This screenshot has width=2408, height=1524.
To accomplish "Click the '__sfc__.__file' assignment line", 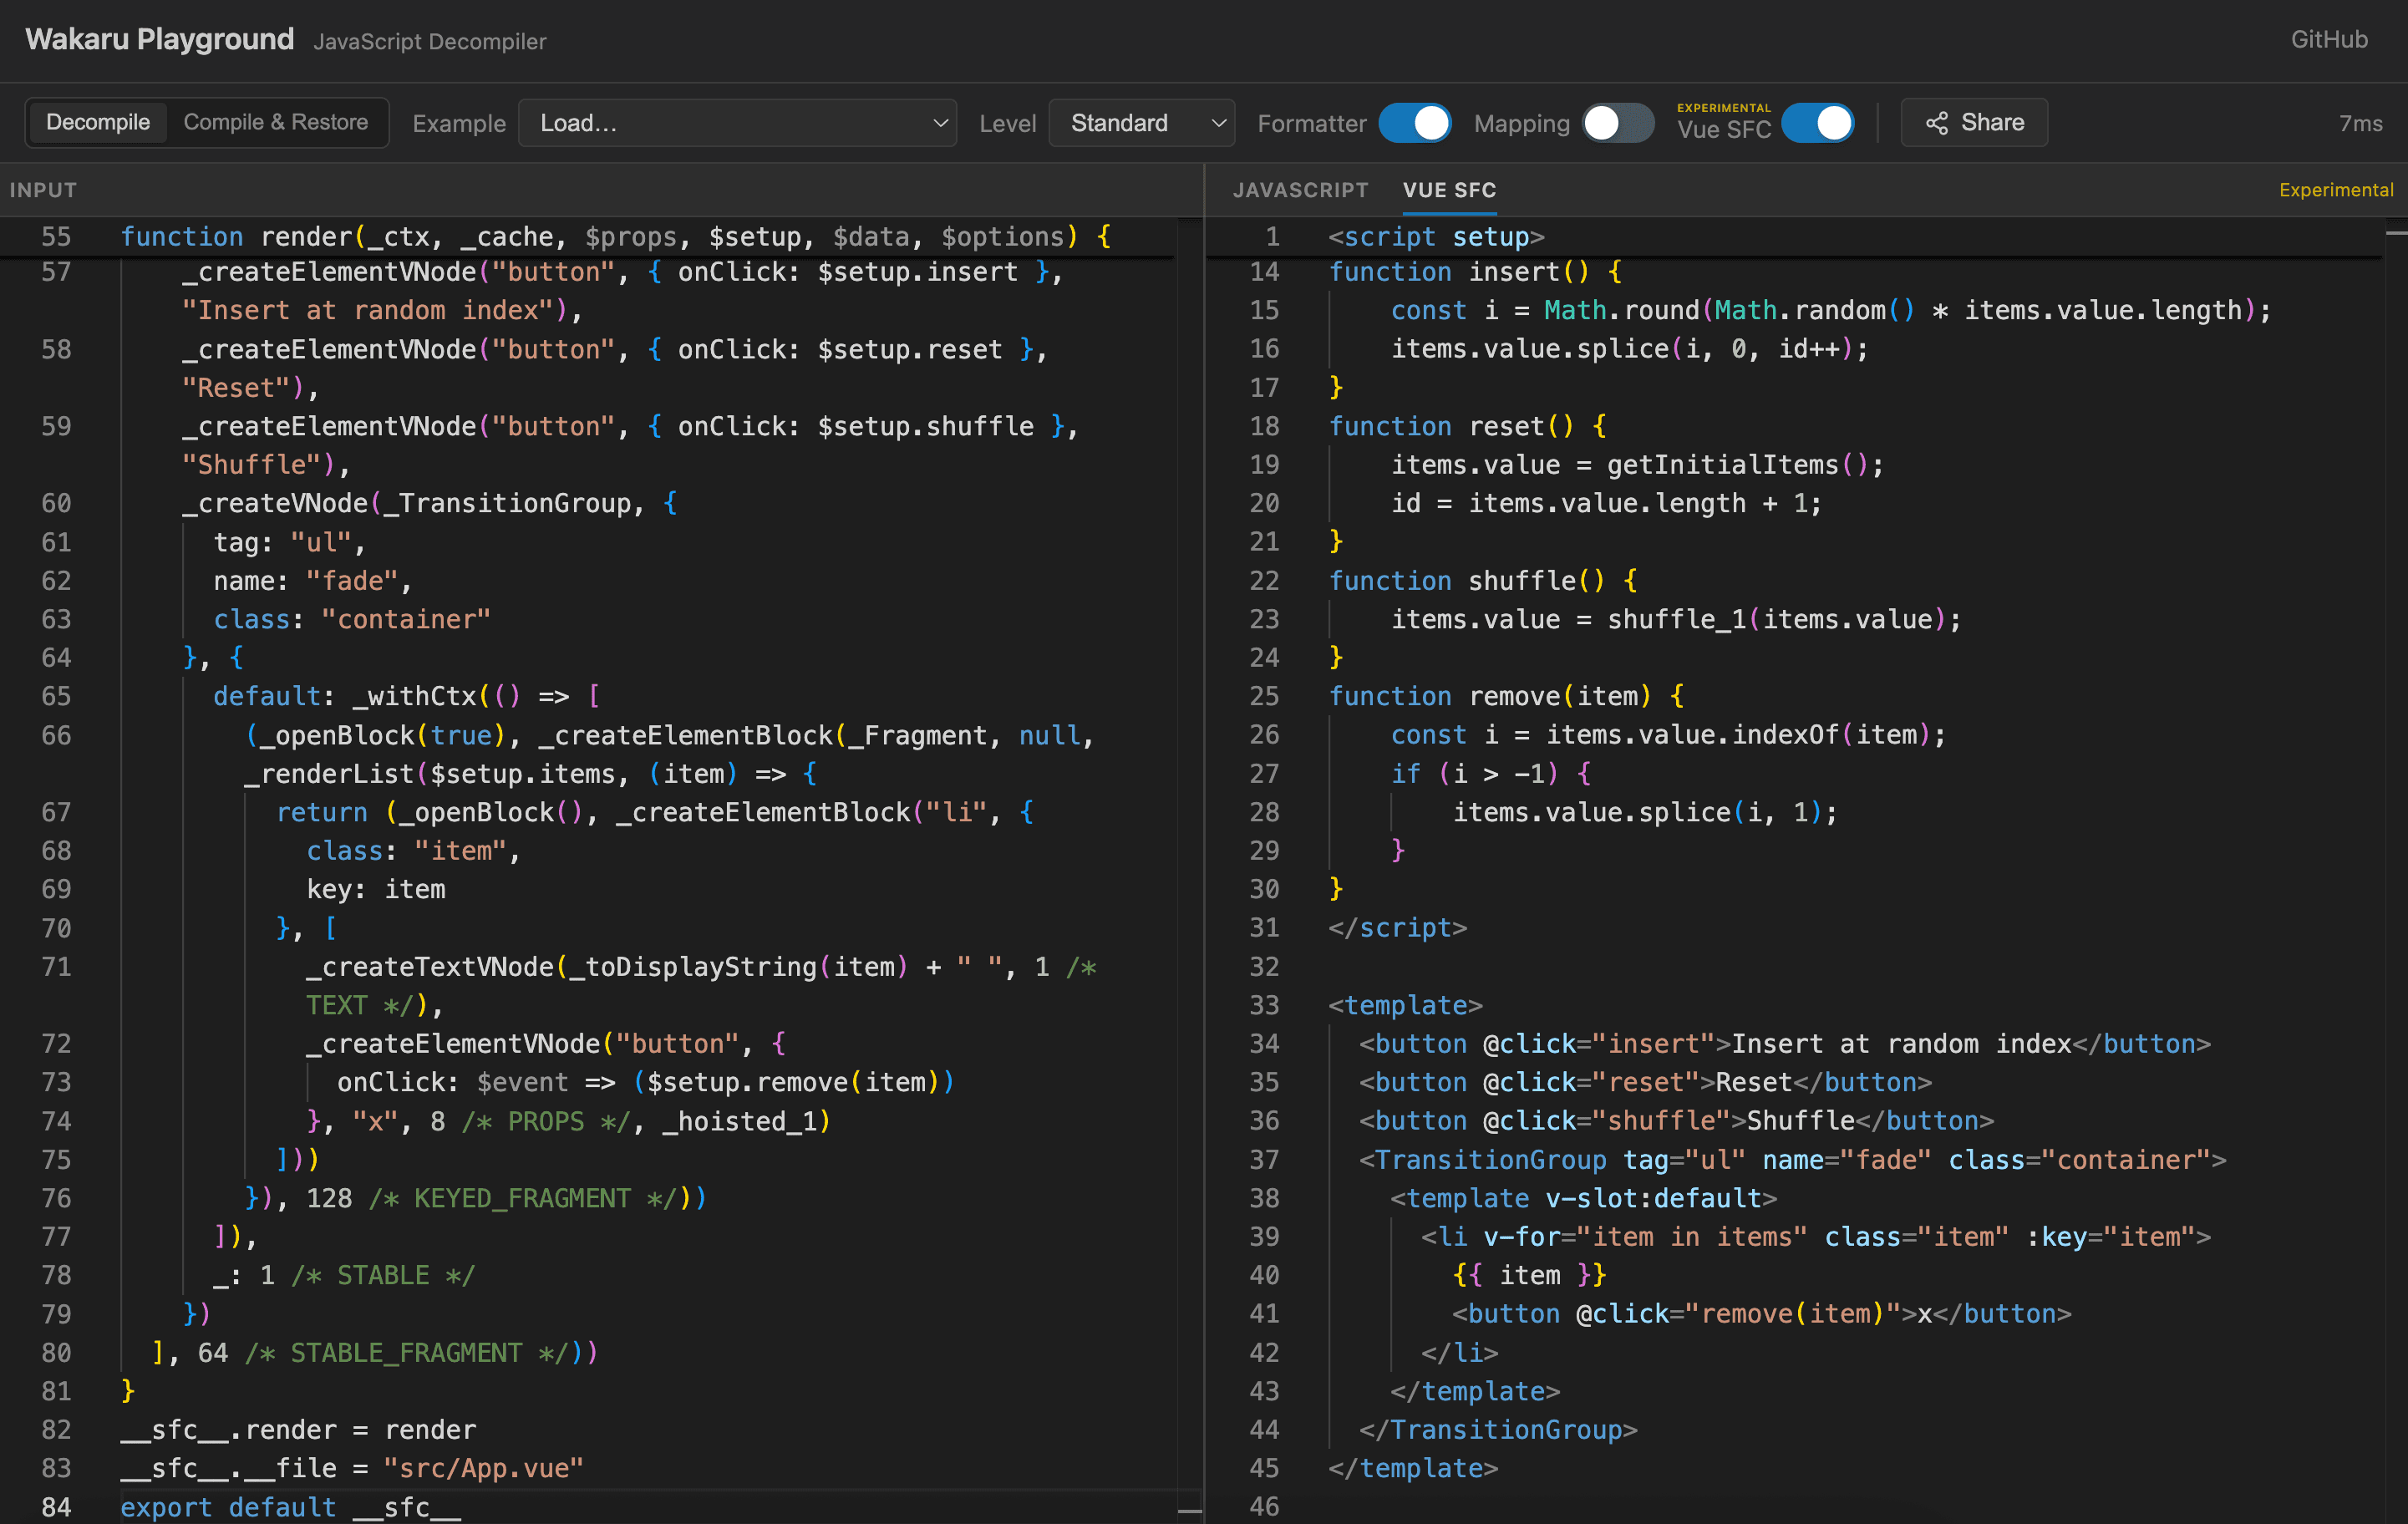I will [352, 1467].
